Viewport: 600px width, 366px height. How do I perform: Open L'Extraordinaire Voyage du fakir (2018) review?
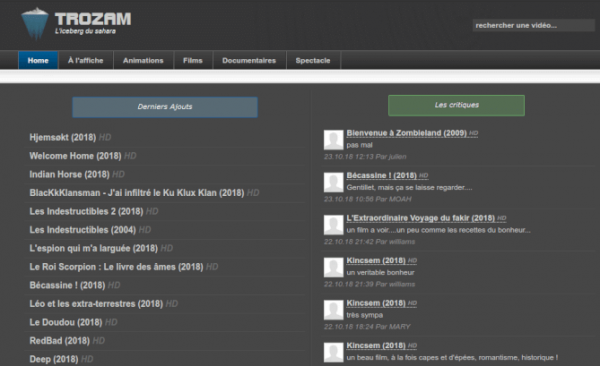(421, 218)
